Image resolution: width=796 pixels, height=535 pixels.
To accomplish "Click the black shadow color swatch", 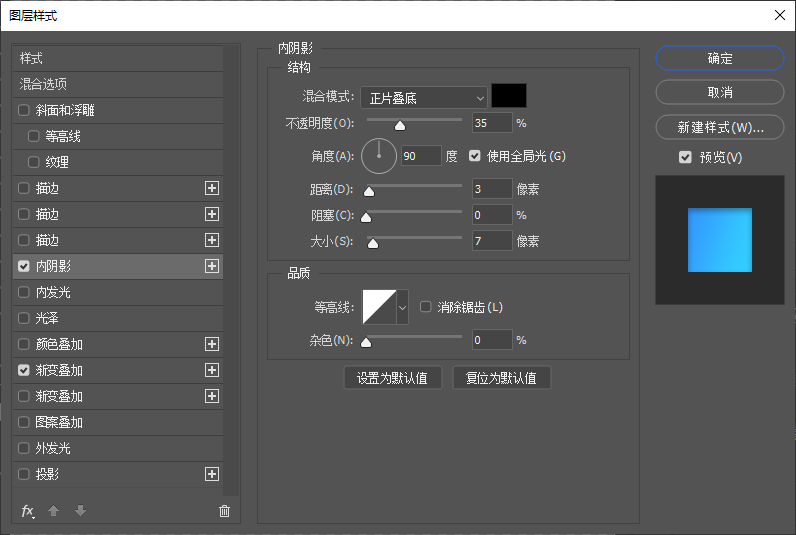I will pos(509,96).
